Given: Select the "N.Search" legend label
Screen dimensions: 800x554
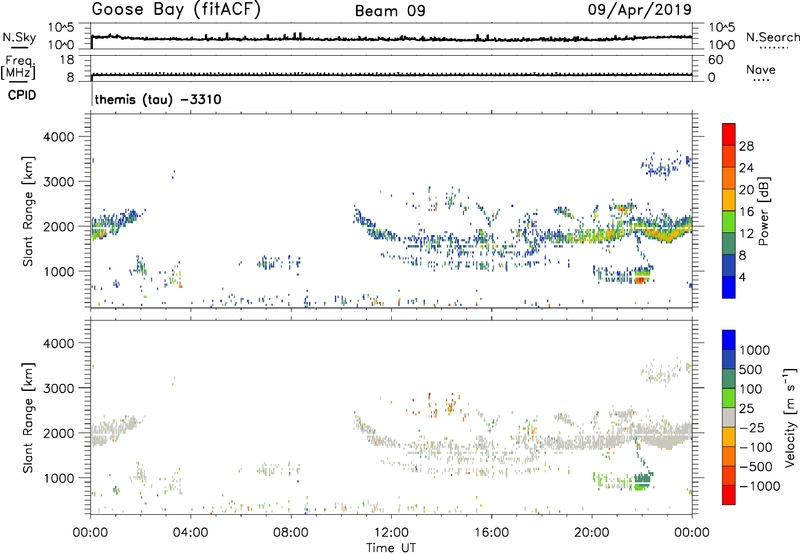Looking at the screenshot, I should (772, 37).
